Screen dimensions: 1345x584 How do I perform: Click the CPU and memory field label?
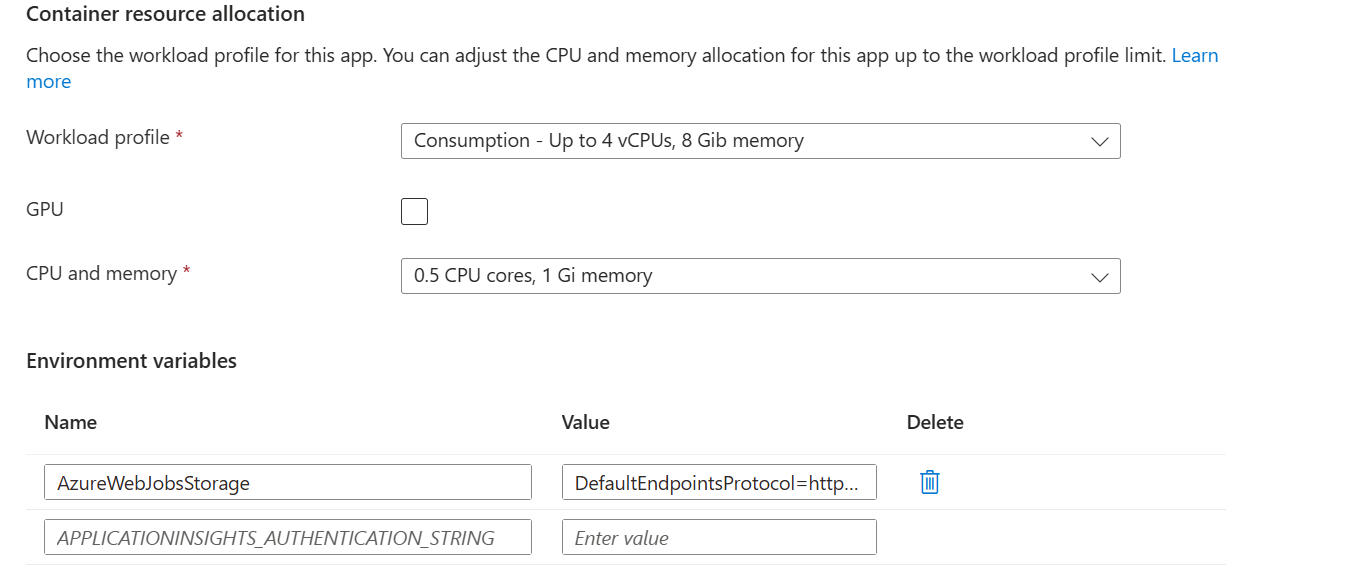(x=101, y=273)
